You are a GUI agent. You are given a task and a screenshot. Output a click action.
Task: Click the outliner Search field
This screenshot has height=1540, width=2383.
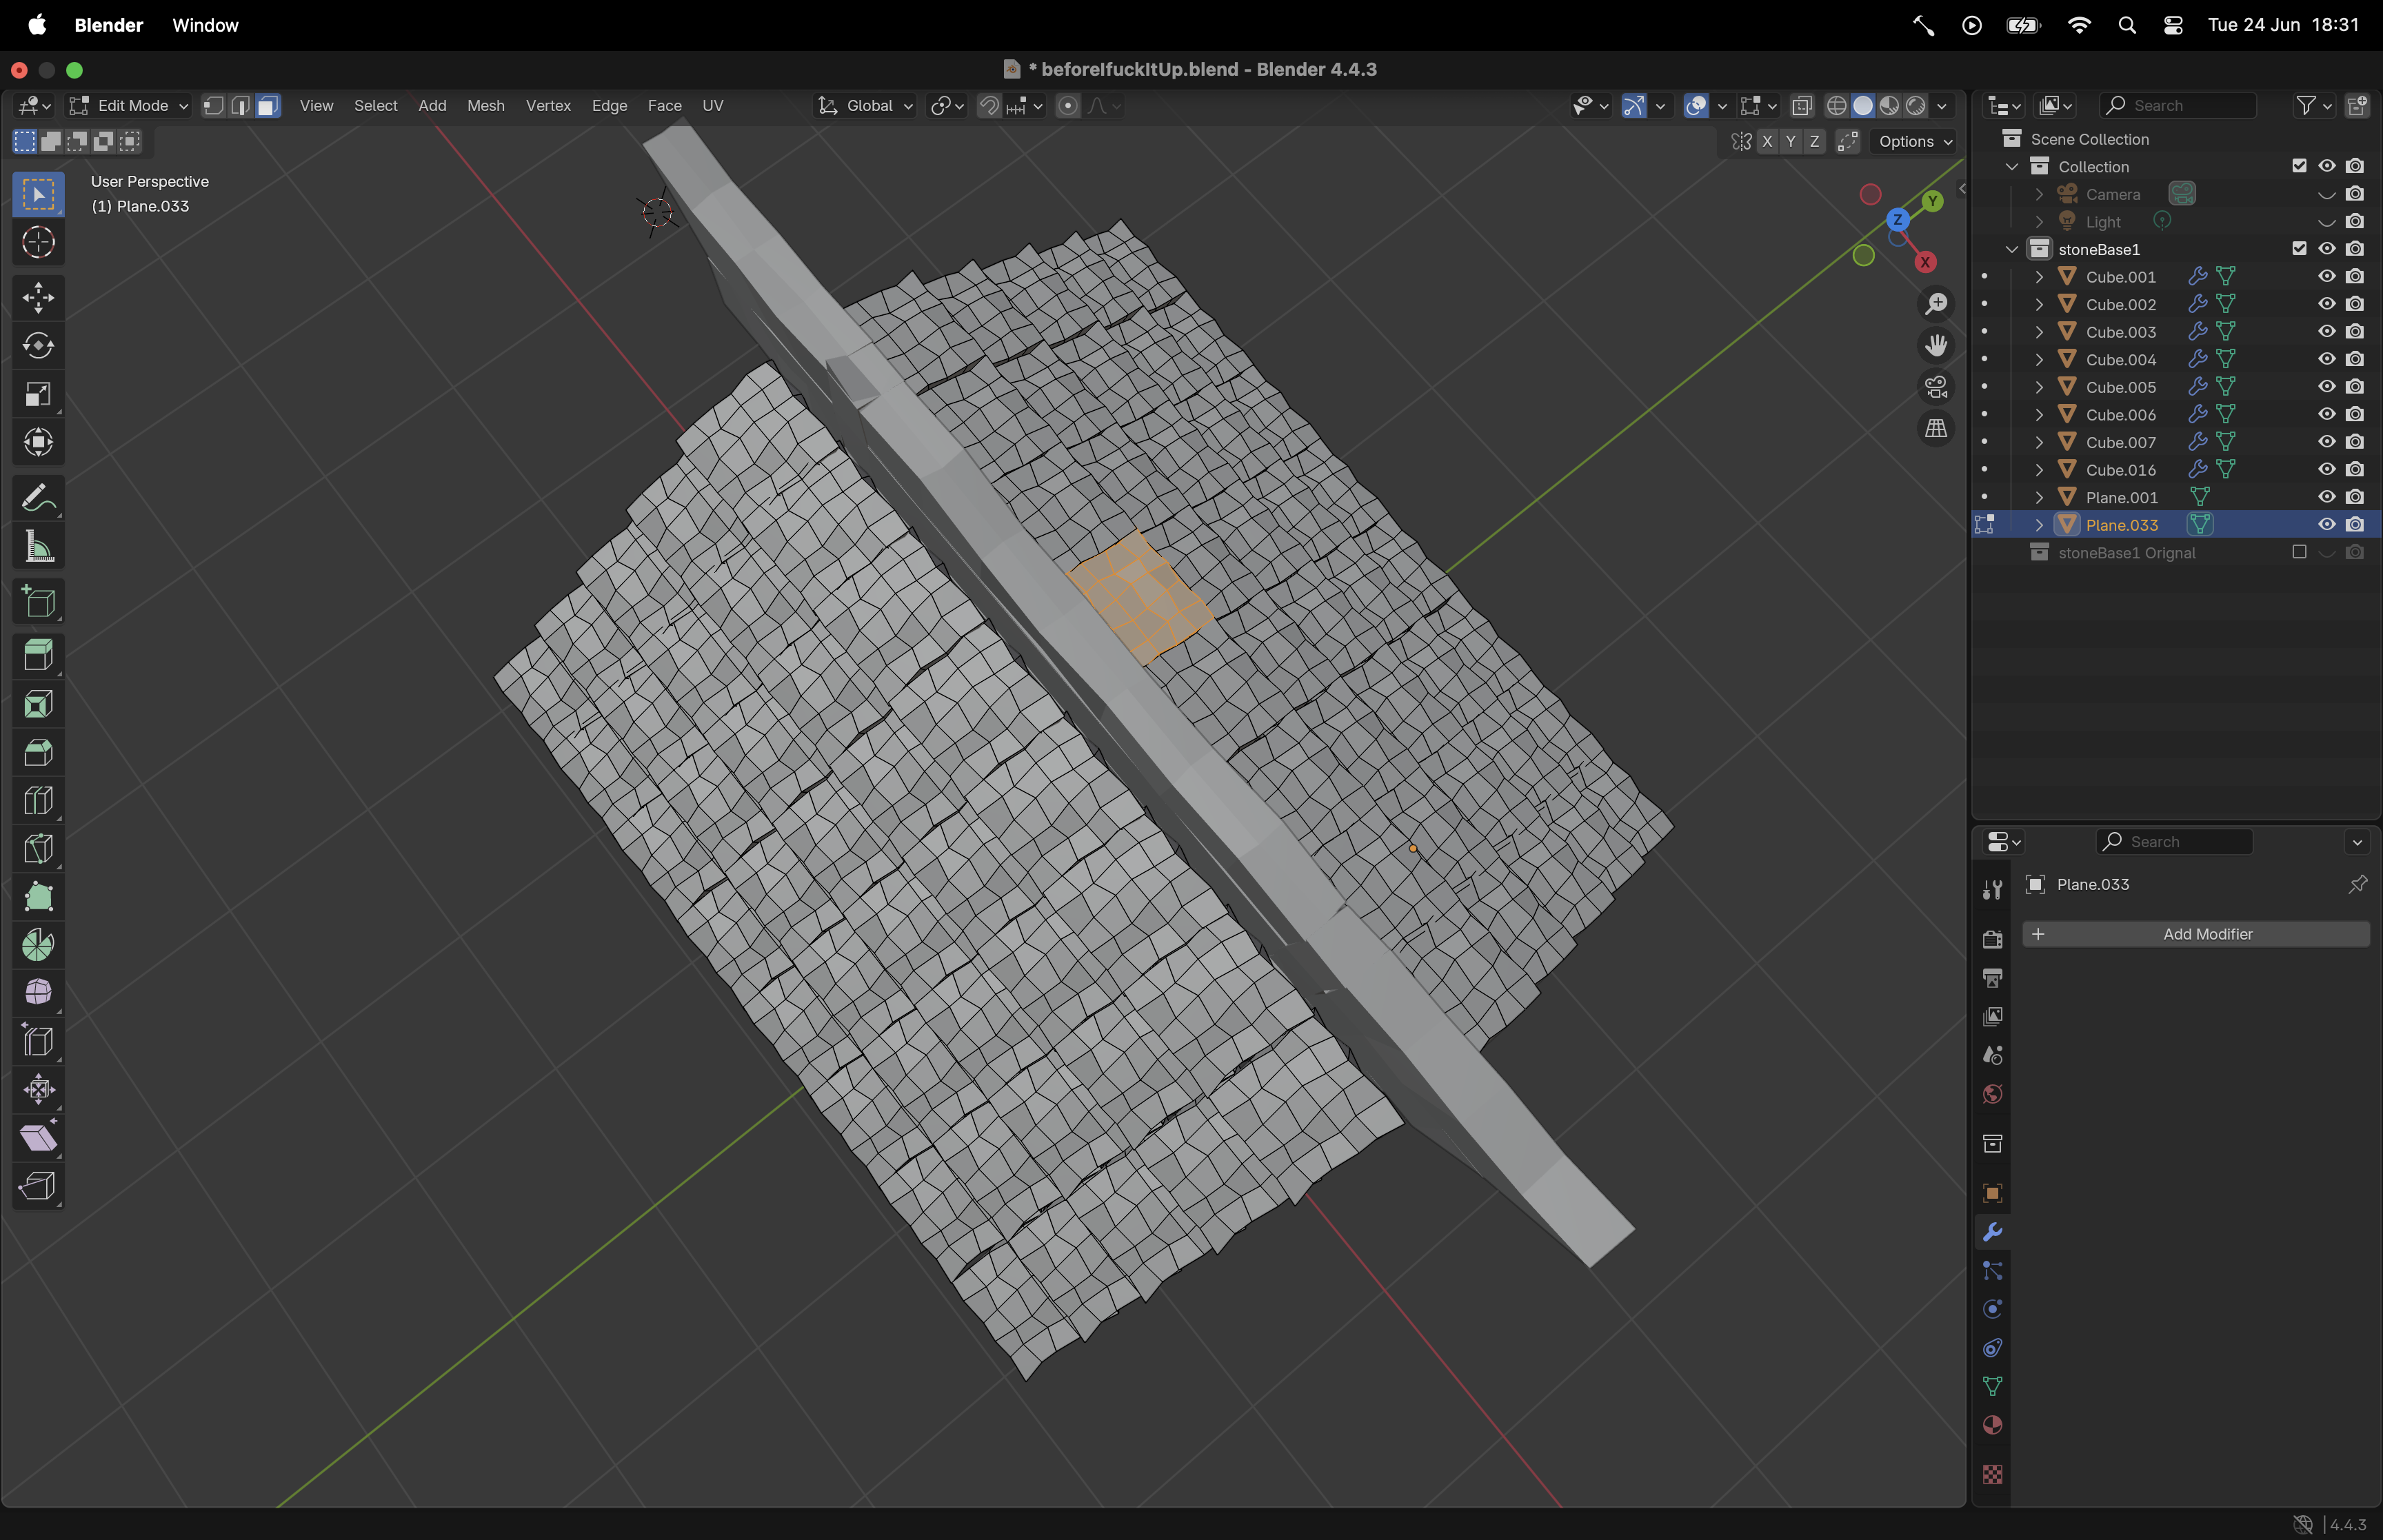pyautogui.click(x=2178, y=106)
